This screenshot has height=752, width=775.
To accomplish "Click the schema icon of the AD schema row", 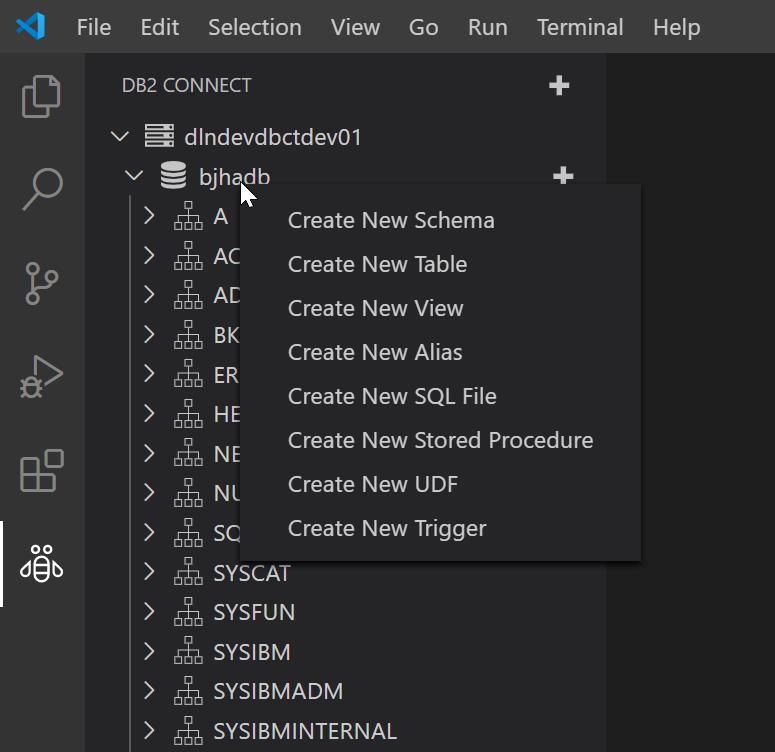I will tap(188, 295).
